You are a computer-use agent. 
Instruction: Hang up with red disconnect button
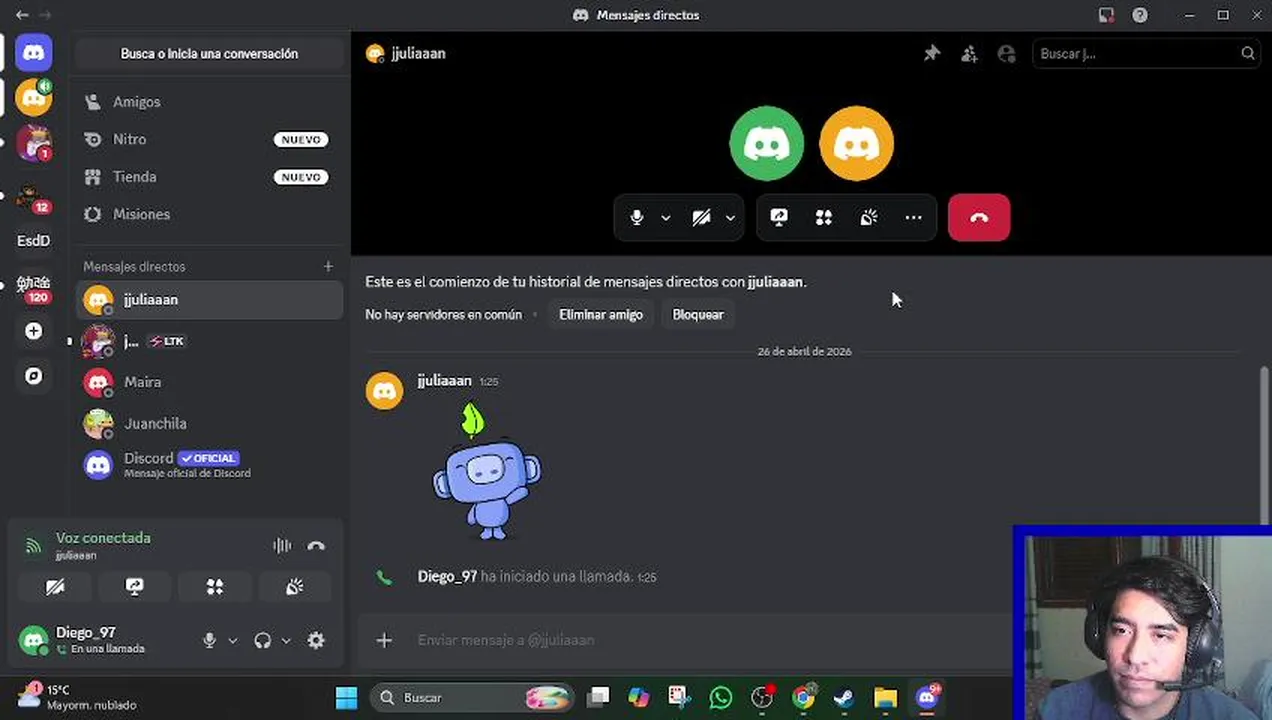(x=979, y=217)
